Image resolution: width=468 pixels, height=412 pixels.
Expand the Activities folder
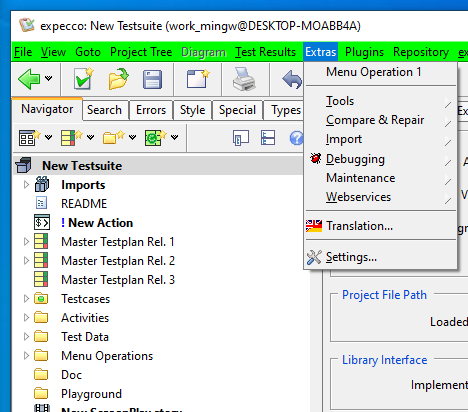coord(26,318)
